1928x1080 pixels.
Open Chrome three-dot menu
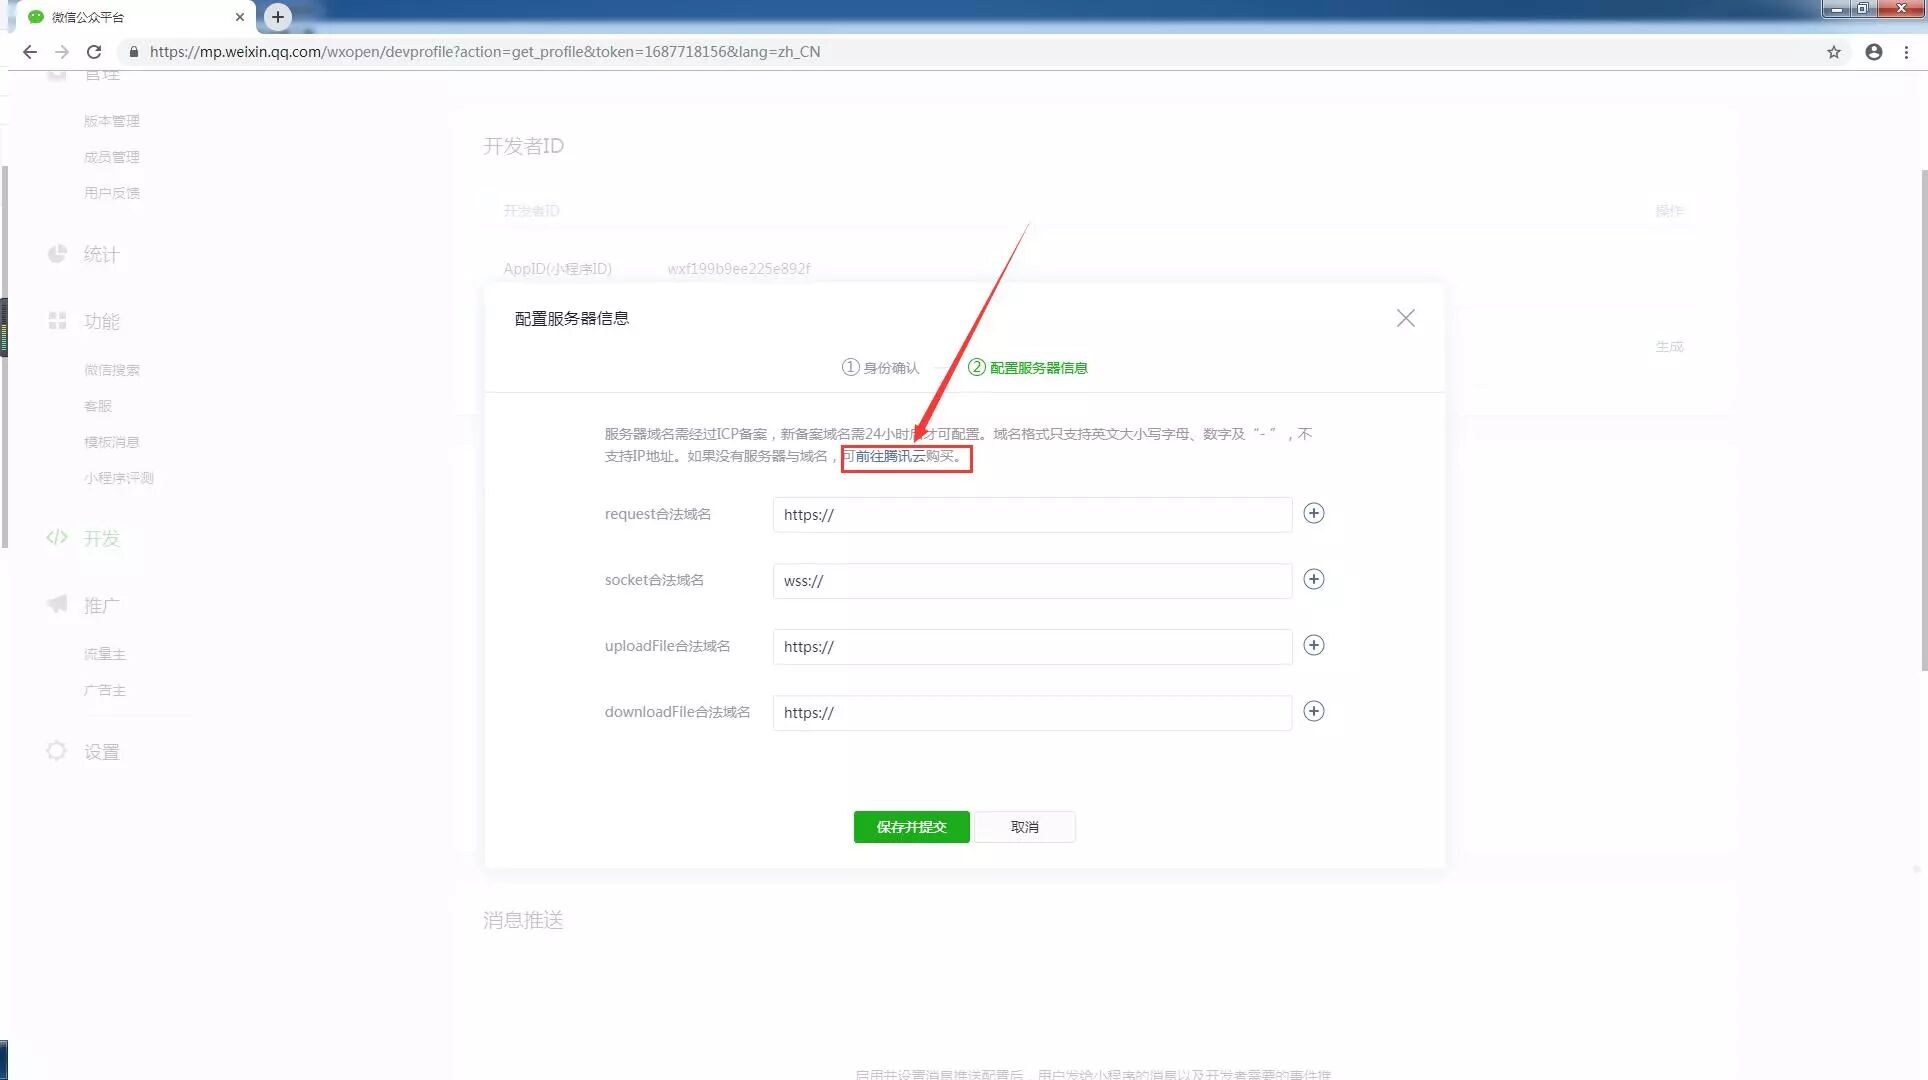pyautogui.click(x=1906, y=52)
